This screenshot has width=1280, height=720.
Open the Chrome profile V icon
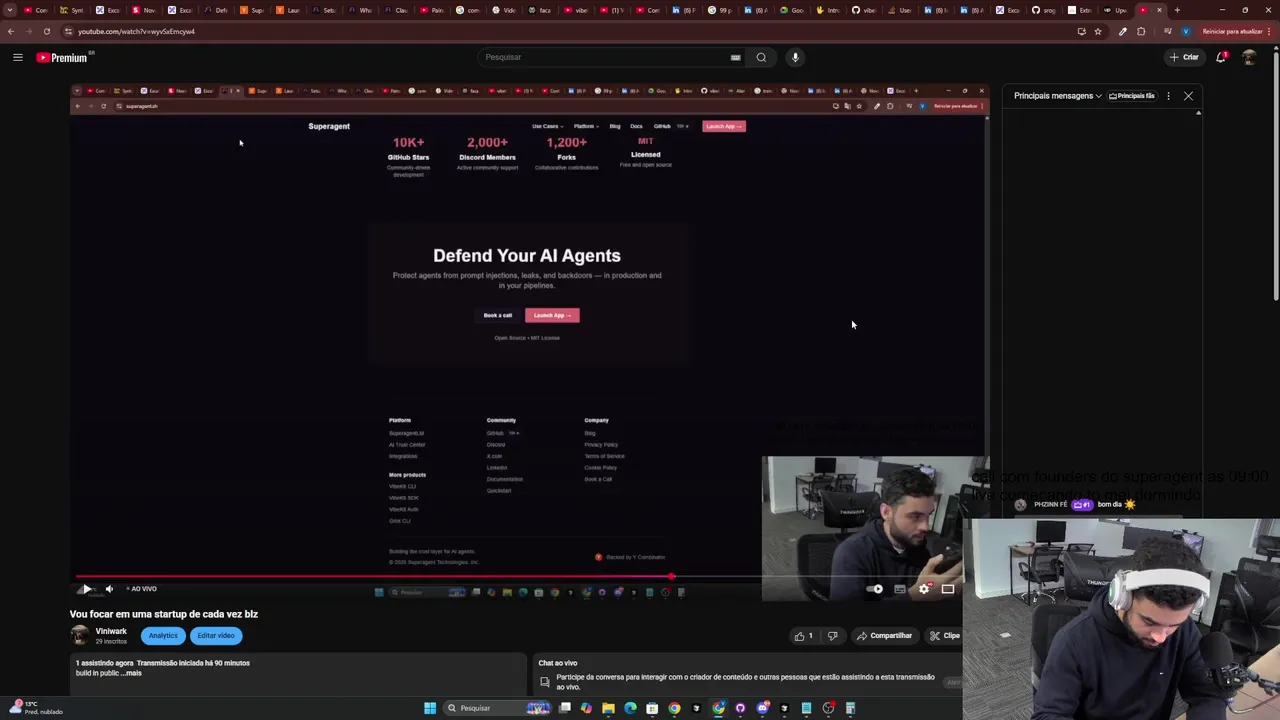pyautogui.click(x=1186, y=31)
